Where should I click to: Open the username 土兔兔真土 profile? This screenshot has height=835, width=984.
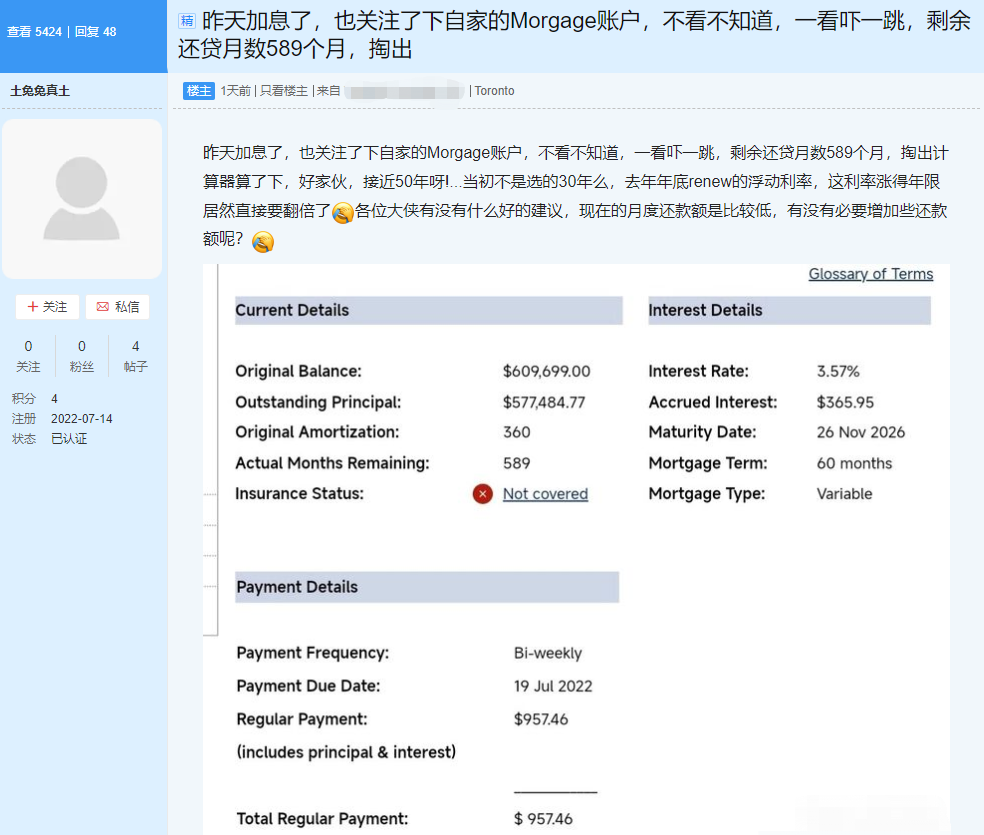coord(40,91)
